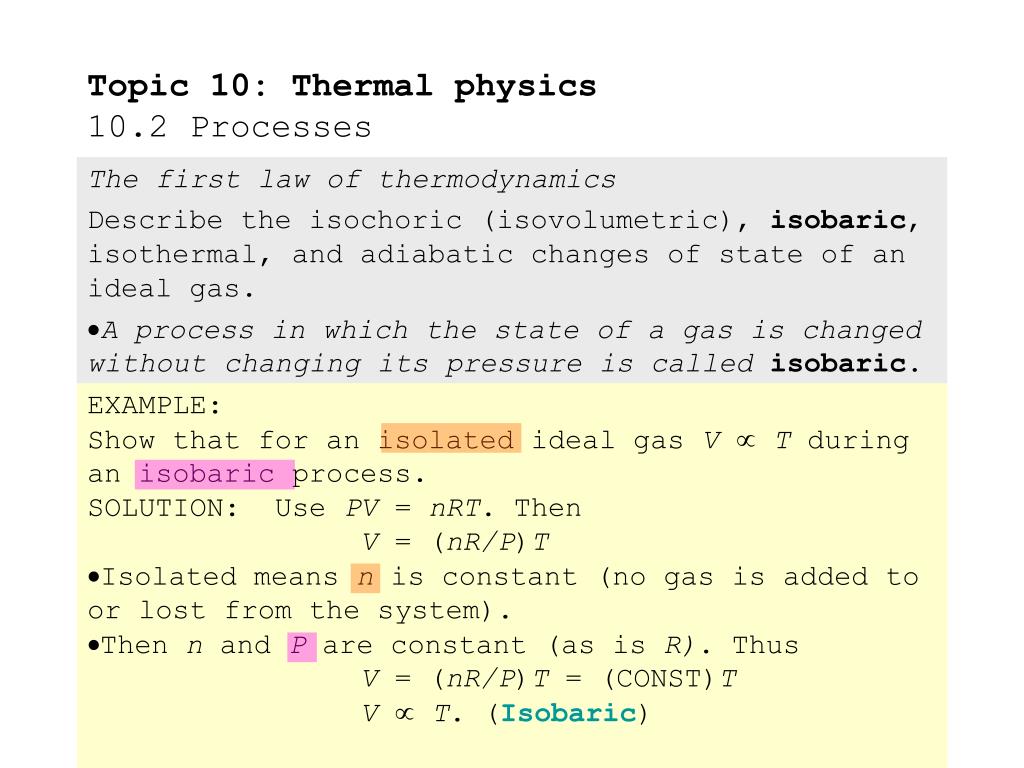
Task: Click the bullet before 'Then n and'
Action: 94,646
